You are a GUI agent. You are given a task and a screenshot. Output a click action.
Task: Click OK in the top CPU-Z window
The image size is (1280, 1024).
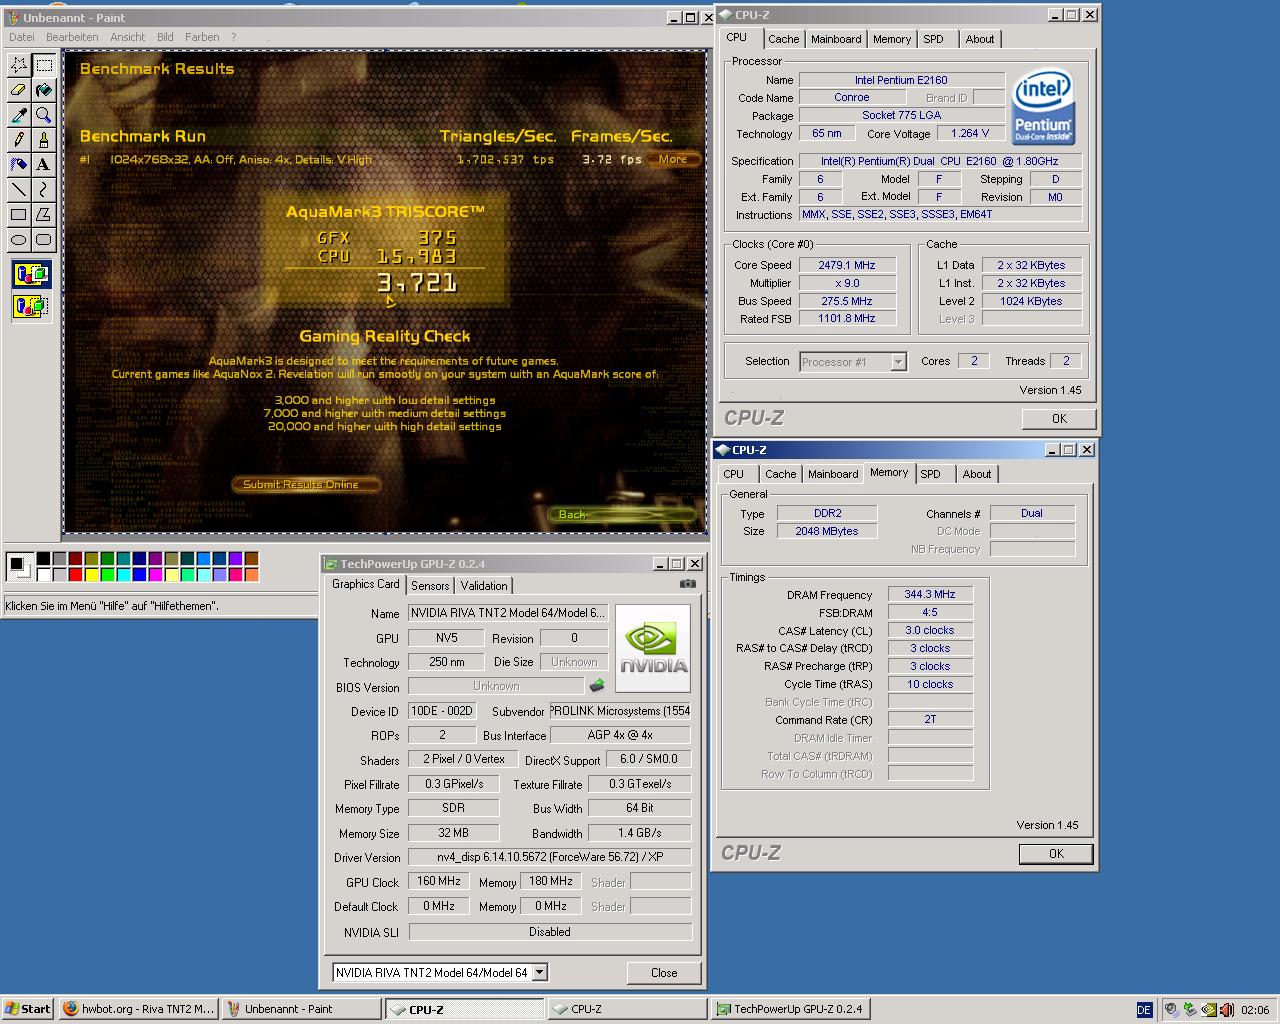(1059, 419)
